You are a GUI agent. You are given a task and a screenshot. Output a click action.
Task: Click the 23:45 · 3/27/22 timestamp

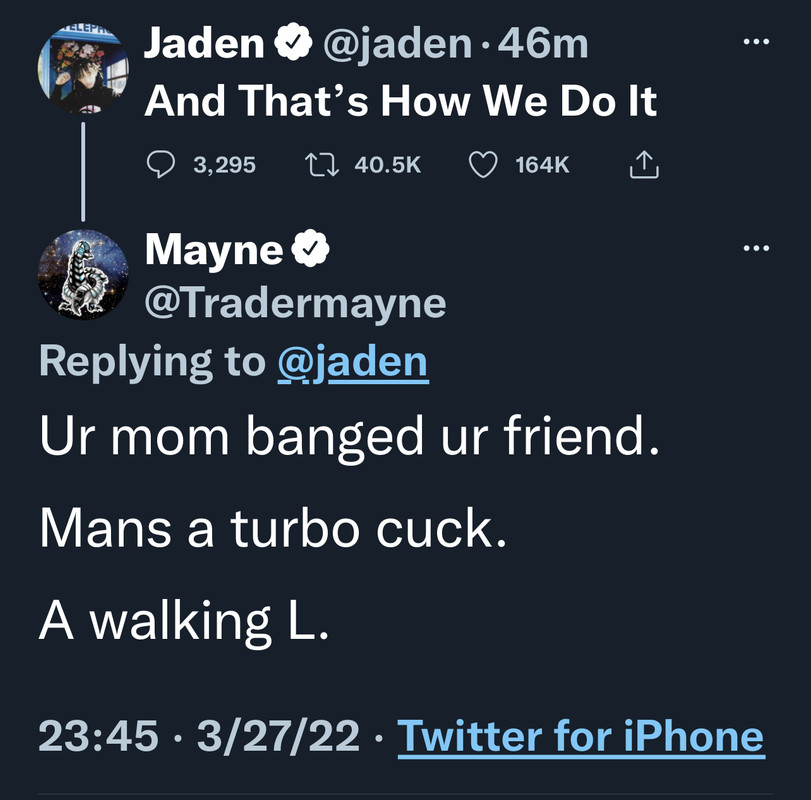[x=198, y=737]
